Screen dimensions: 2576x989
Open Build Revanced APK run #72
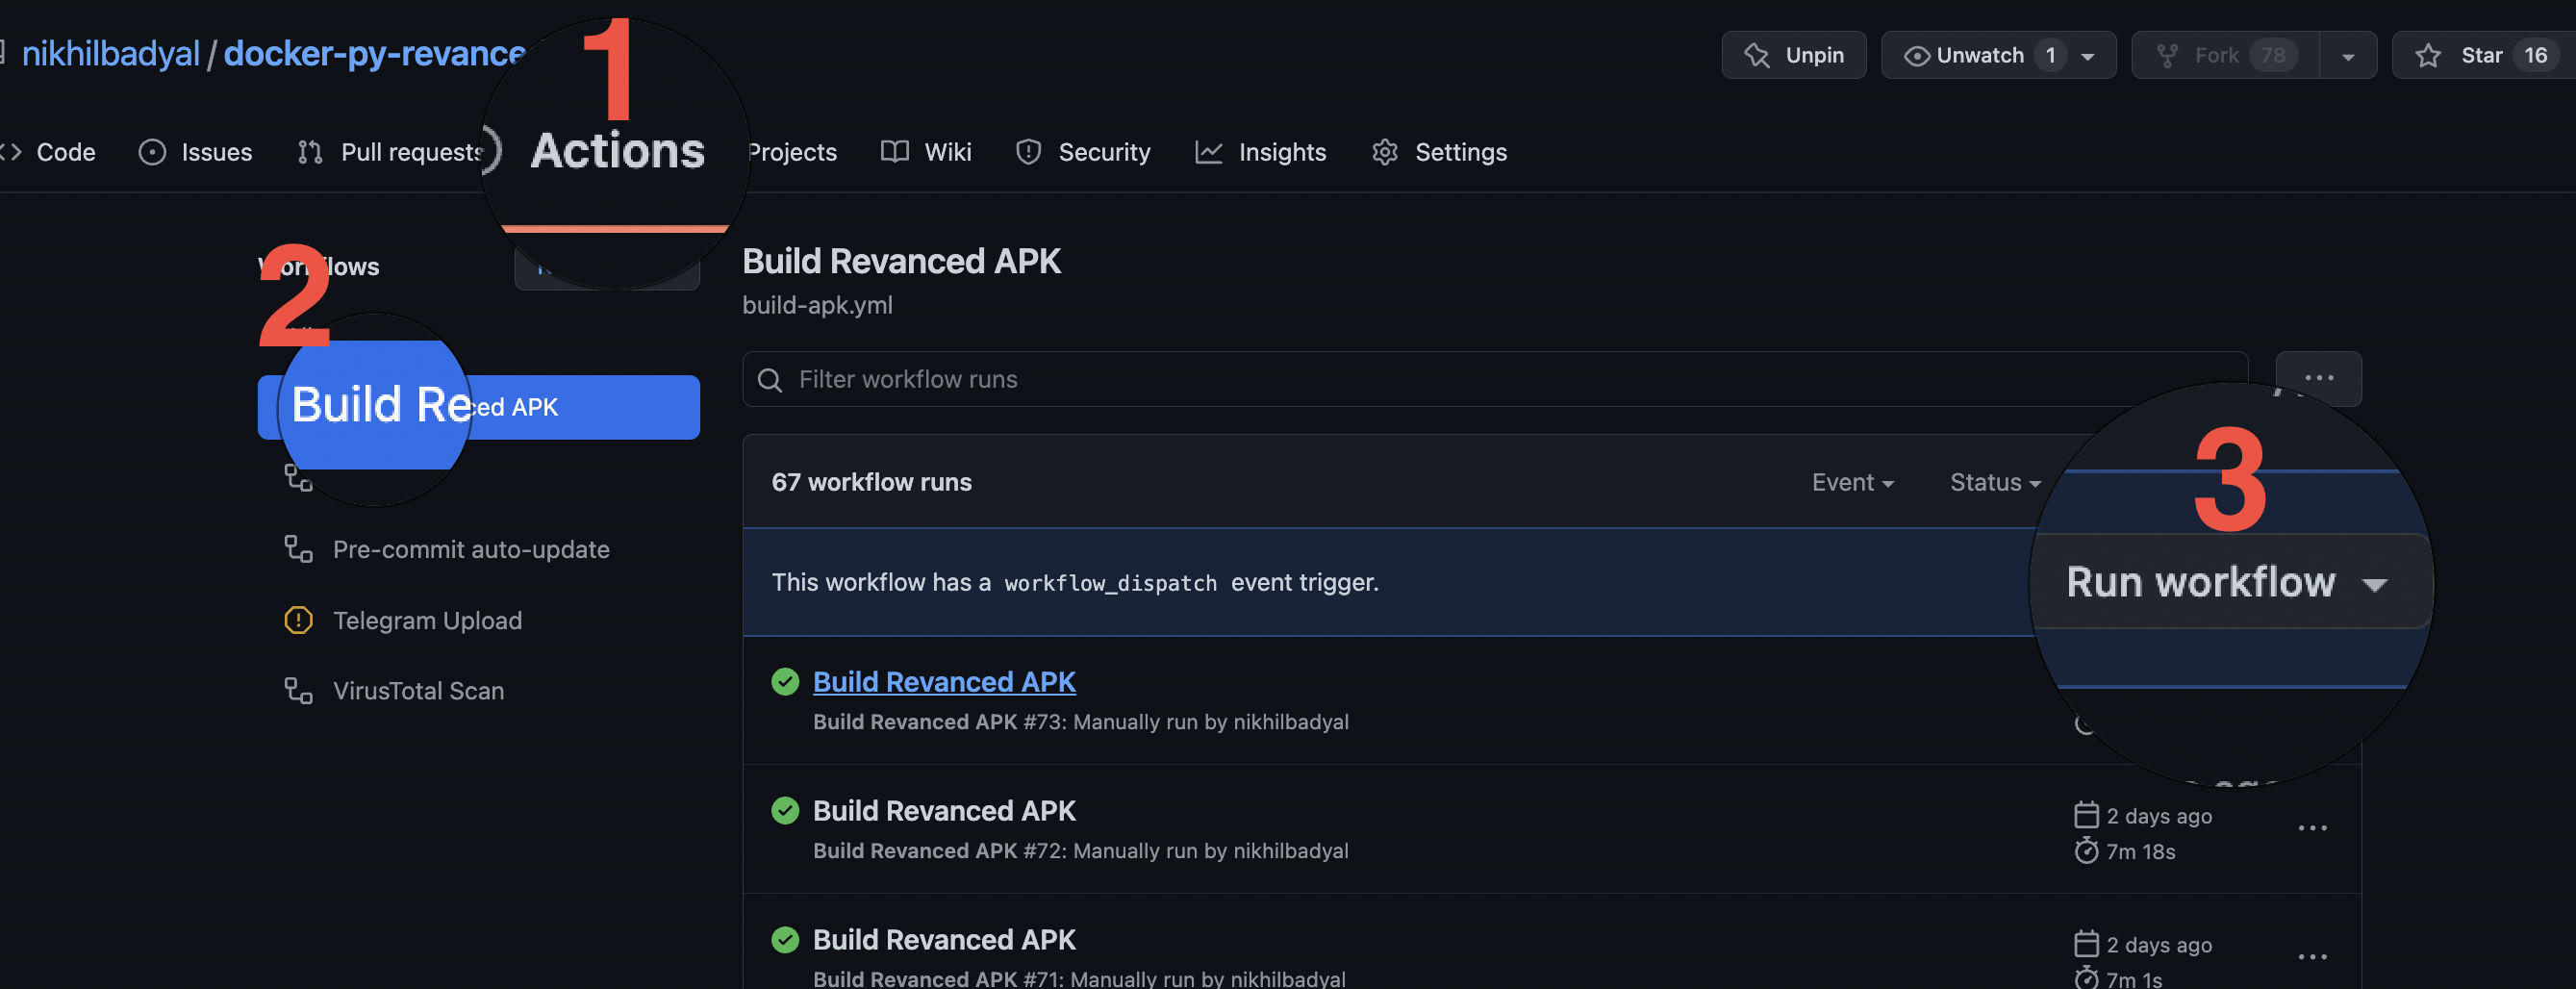944,811
